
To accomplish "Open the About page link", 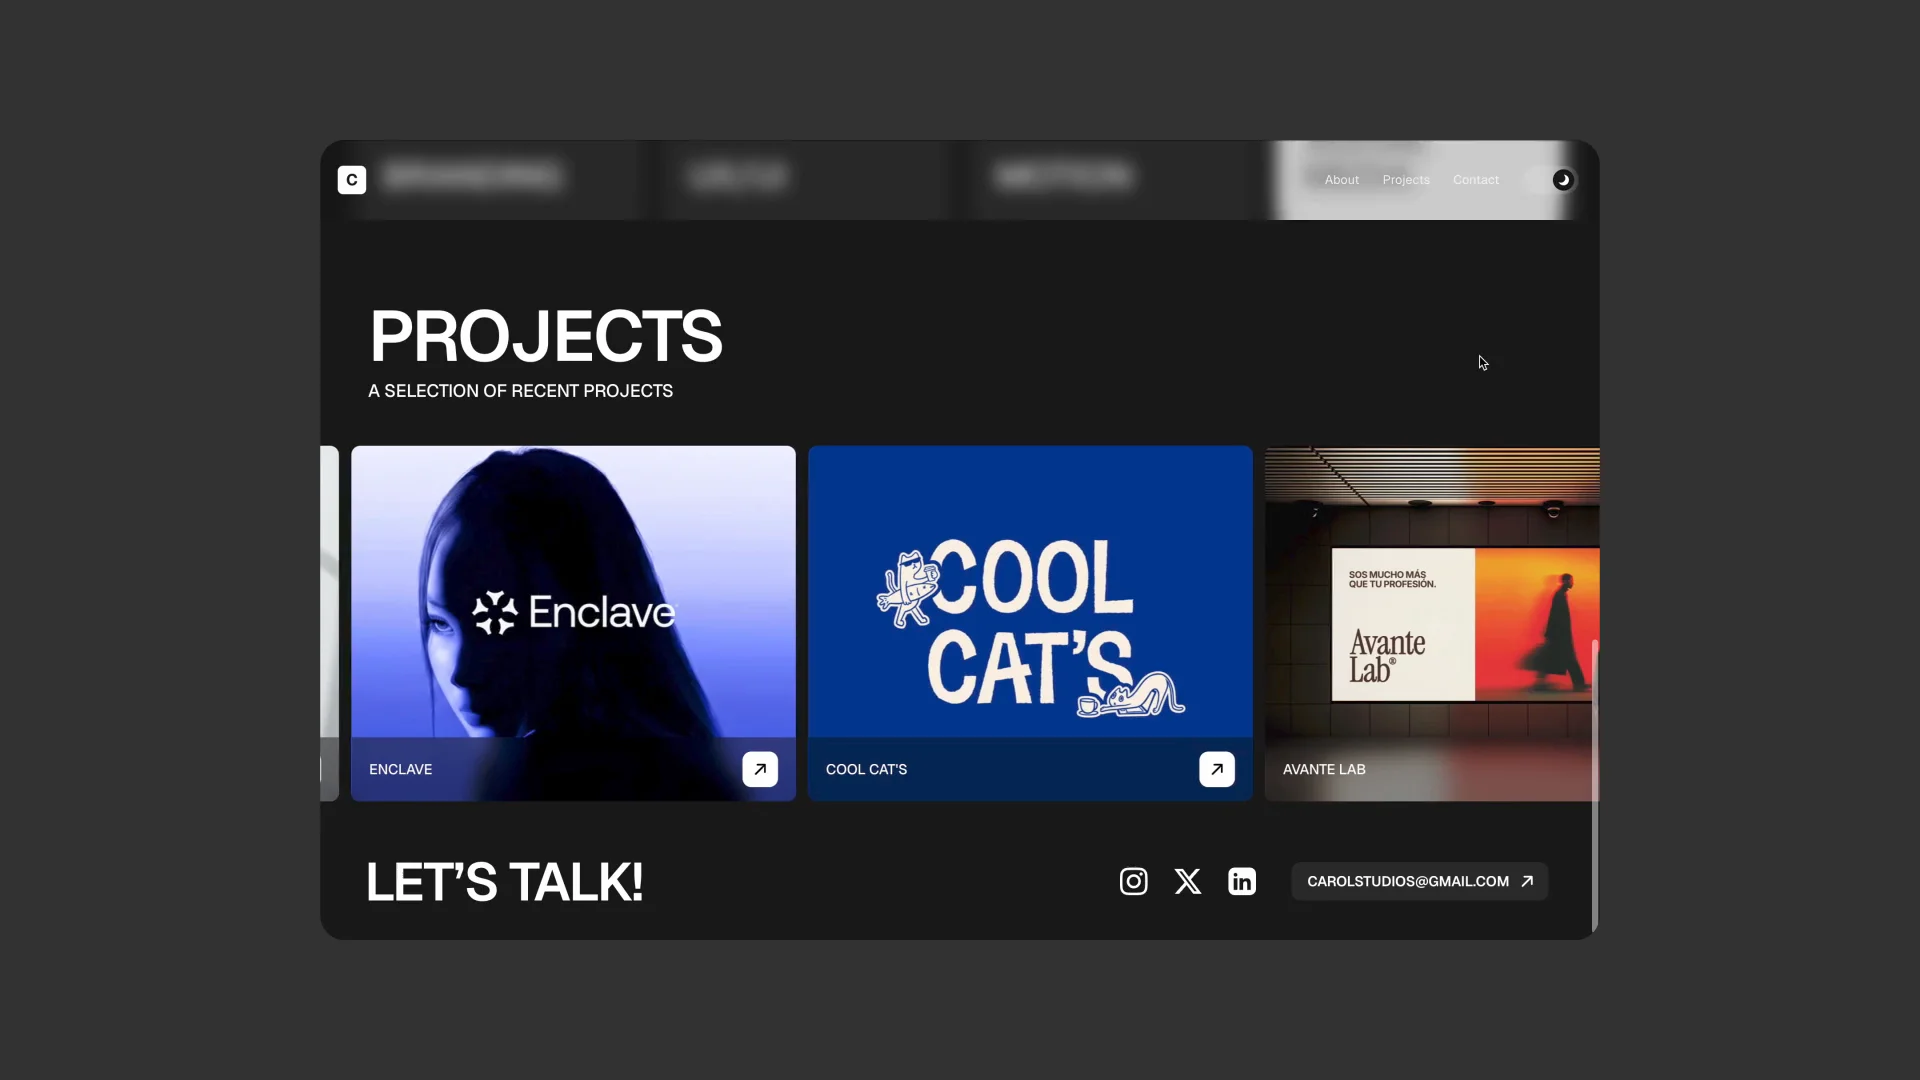I will tap(1341, 180).
